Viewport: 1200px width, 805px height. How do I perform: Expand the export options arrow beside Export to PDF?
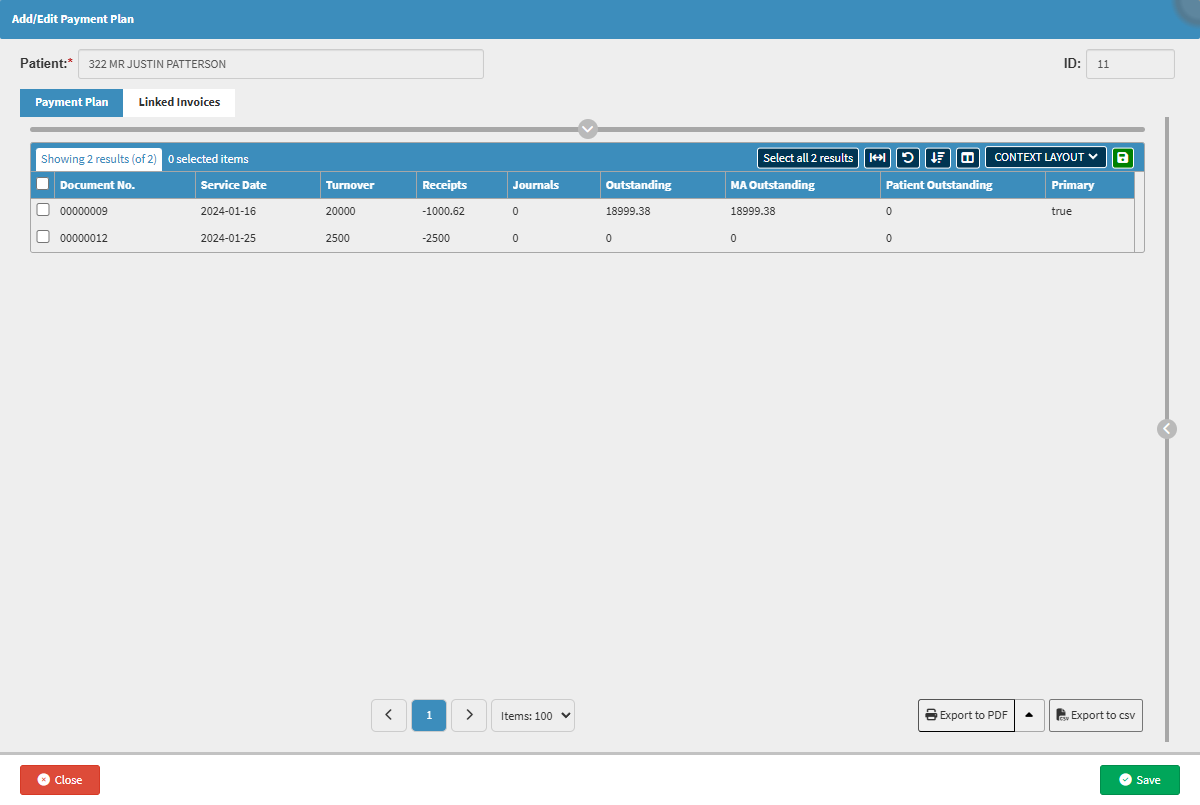click(1030, 715)
